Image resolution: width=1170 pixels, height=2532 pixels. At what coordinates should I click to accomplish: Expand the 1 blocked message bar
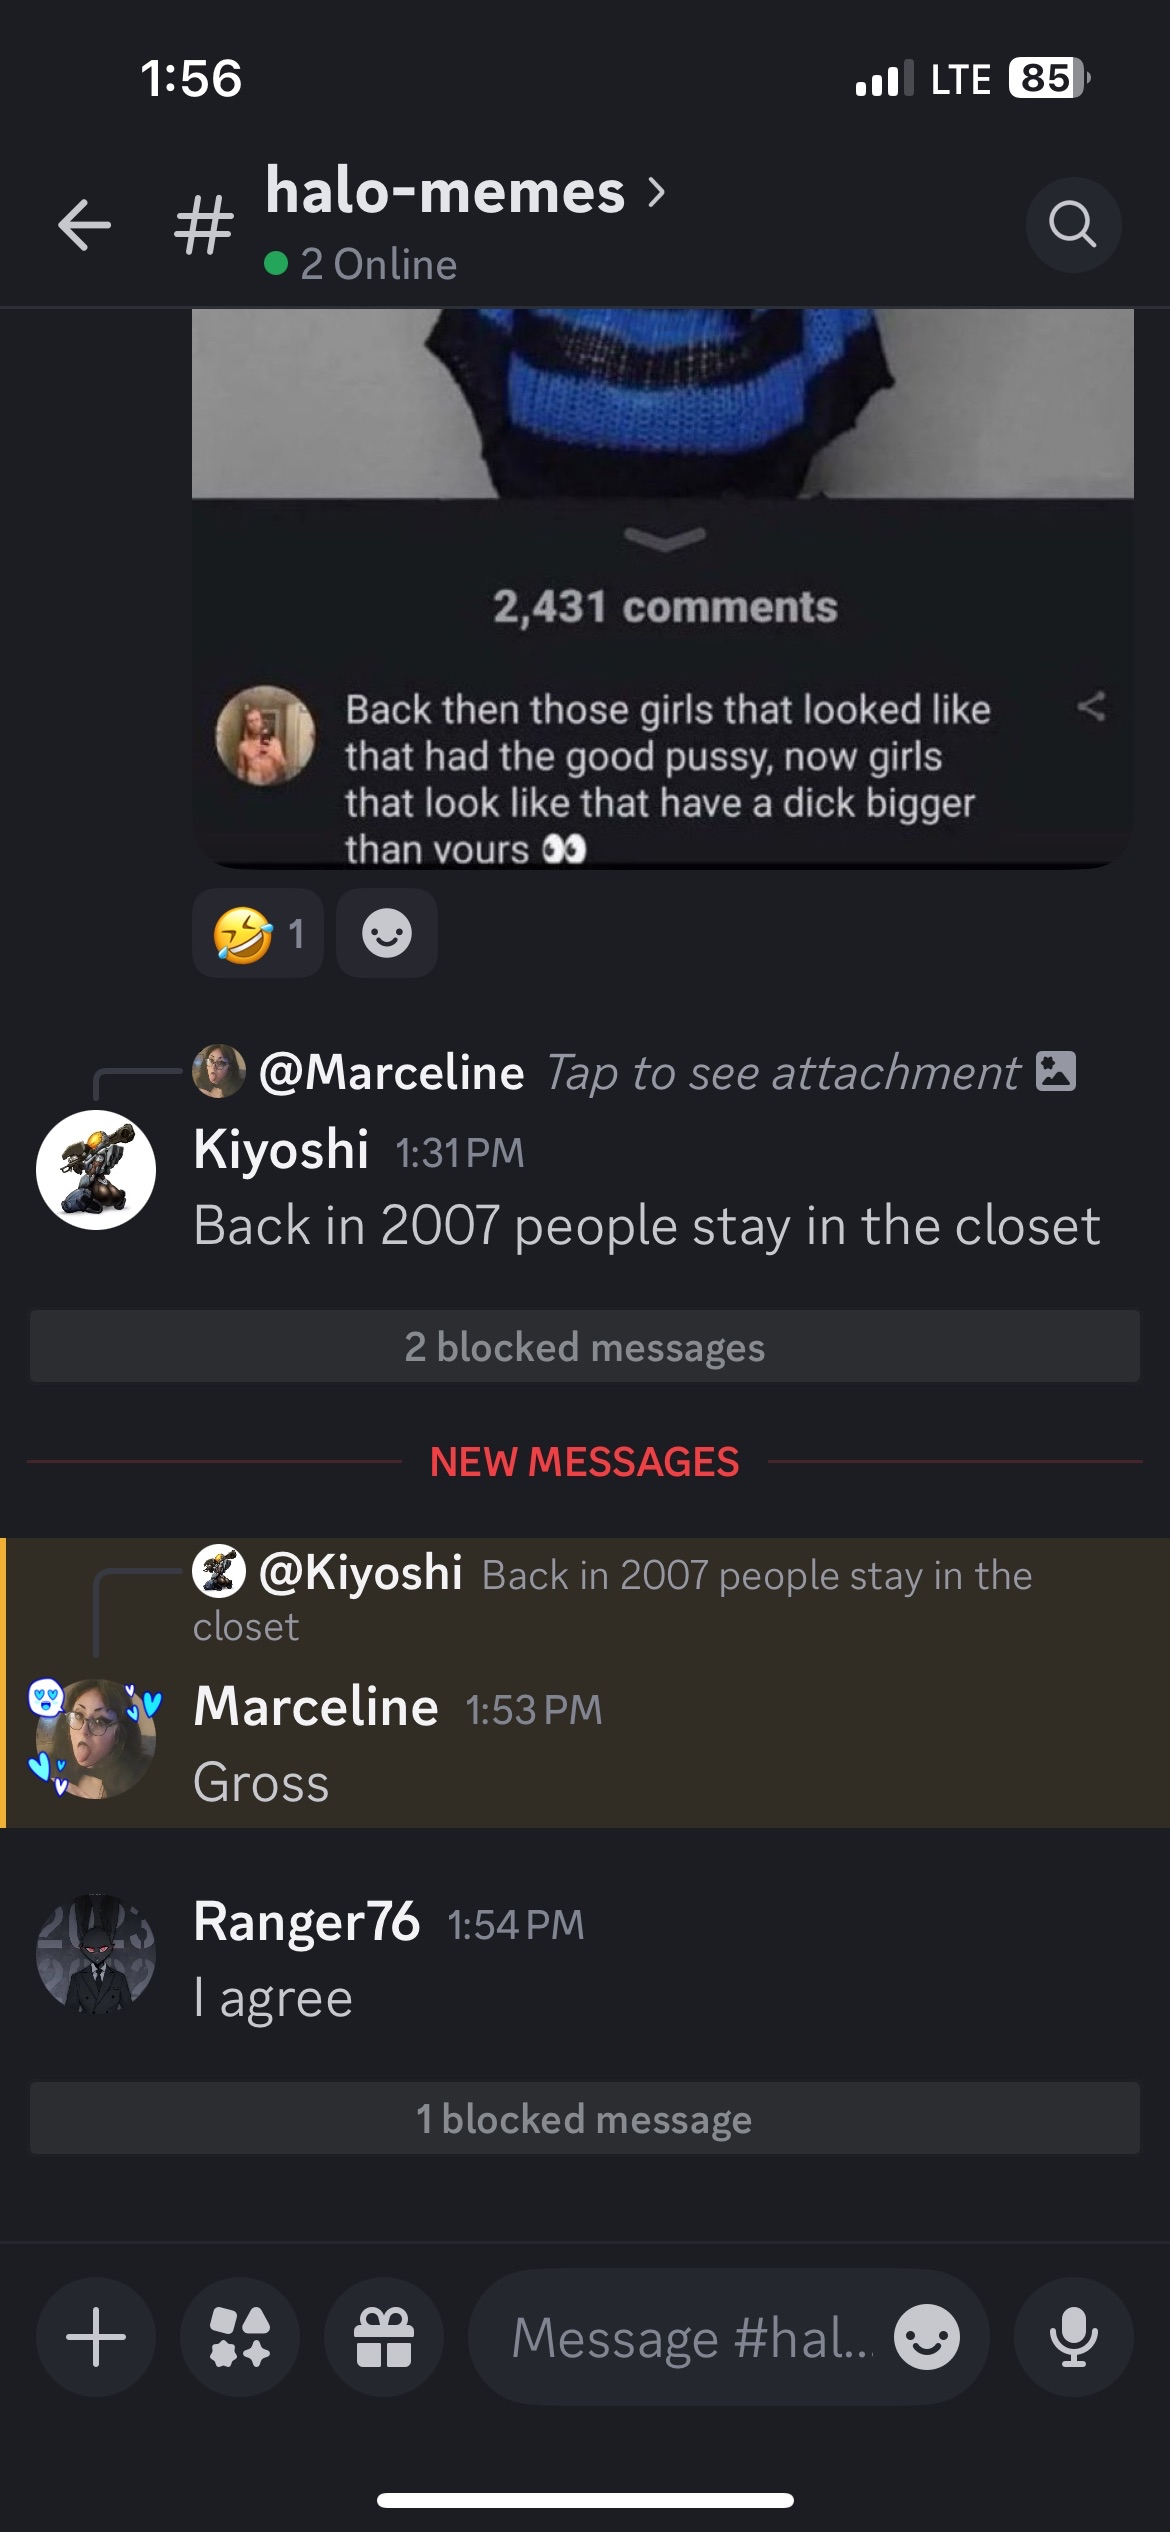[585, 2118]
